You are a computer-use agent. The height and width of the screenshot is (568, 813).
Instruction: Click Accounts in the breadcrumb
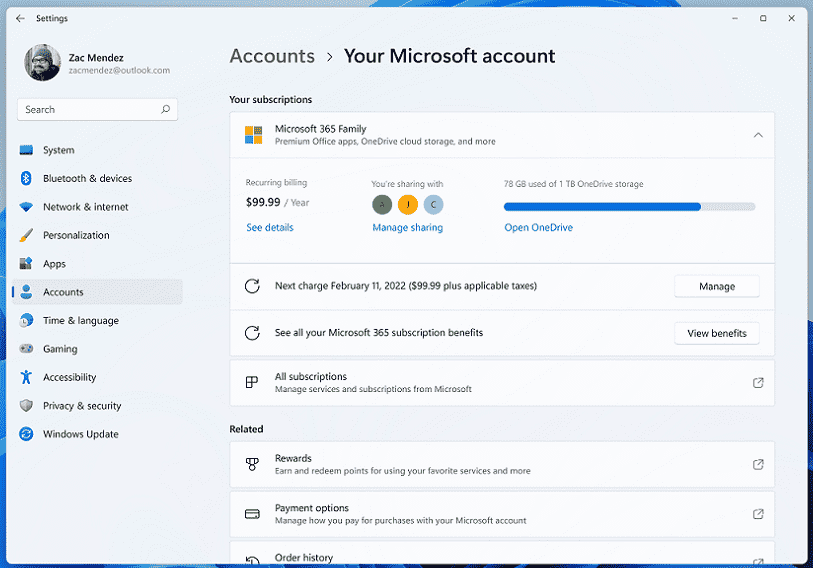click(272, 56)
